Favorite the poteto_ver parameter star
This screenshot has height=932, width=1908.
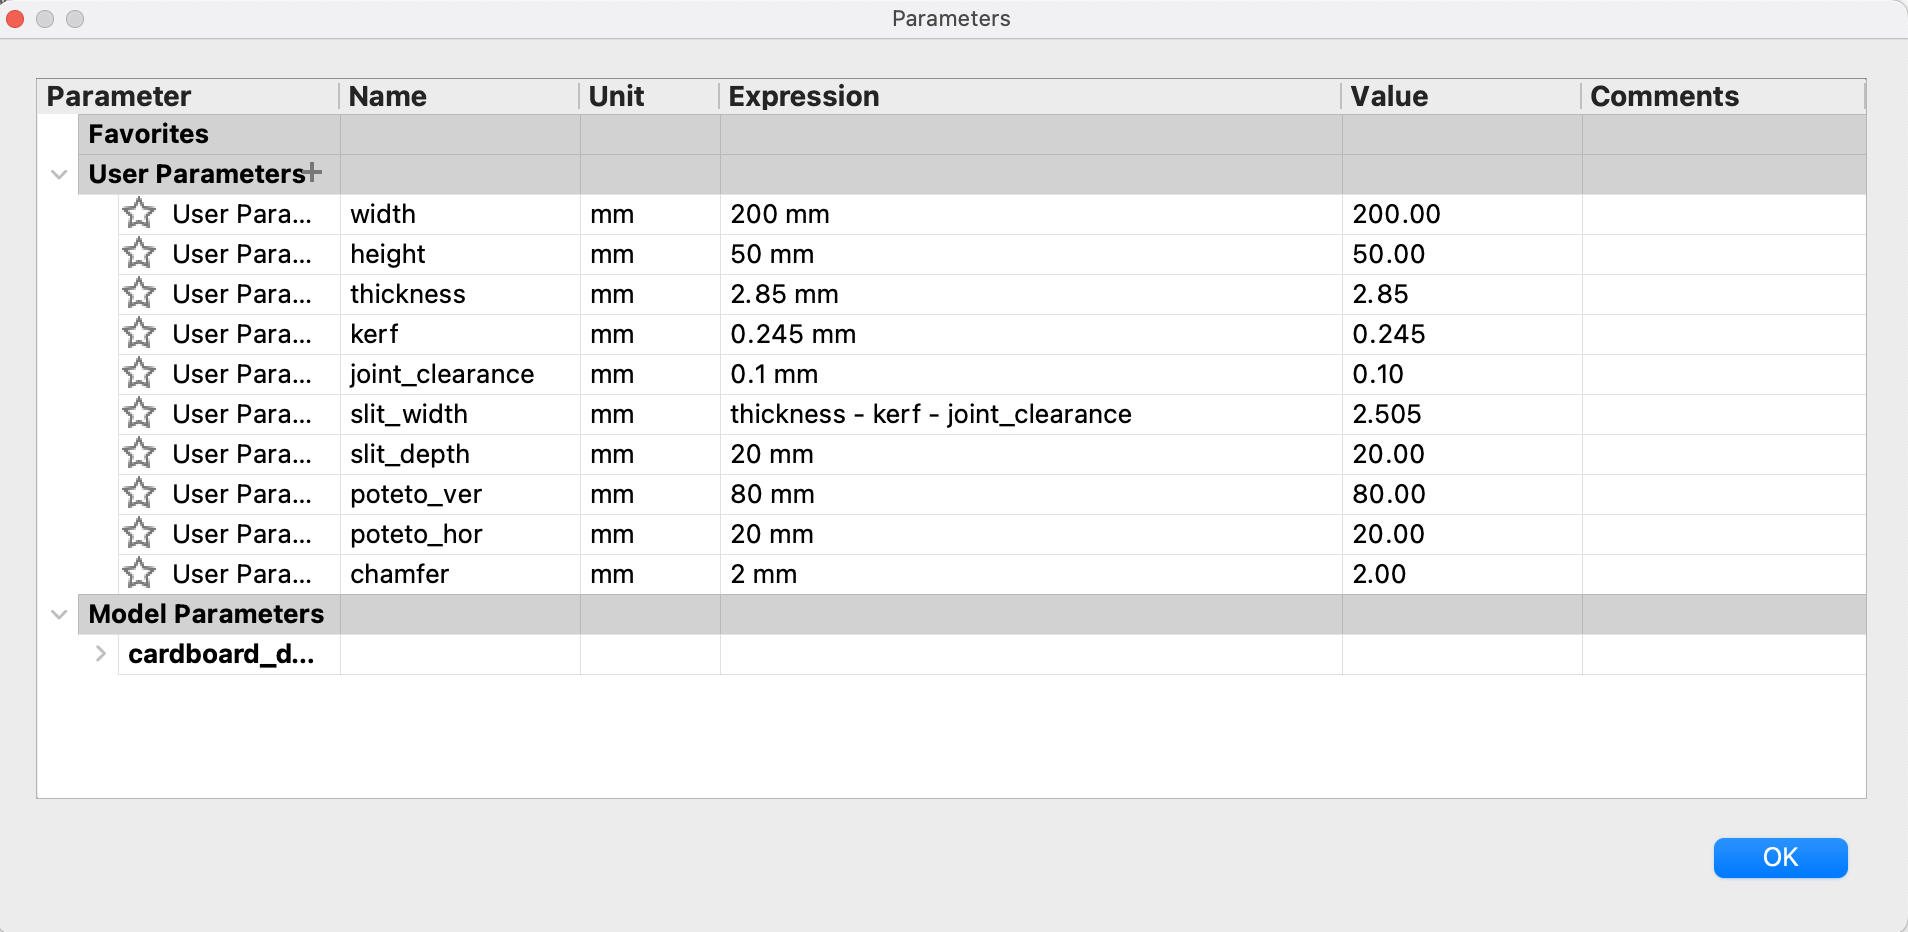139,494
